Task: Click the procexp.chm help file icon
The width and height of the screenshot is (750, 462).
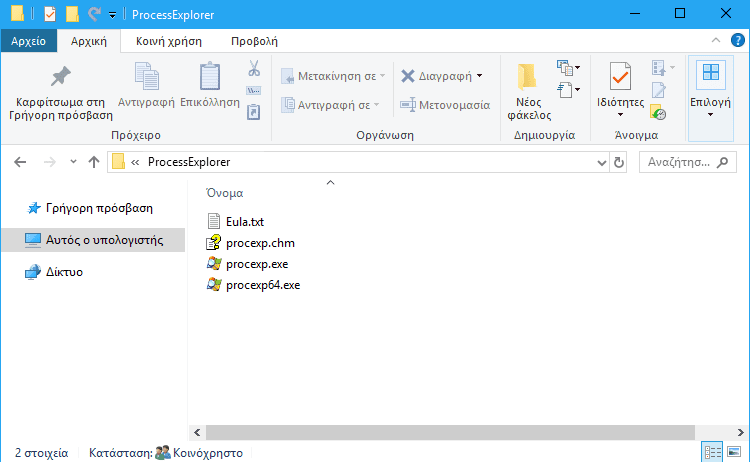Action: (x=214, y=242)
